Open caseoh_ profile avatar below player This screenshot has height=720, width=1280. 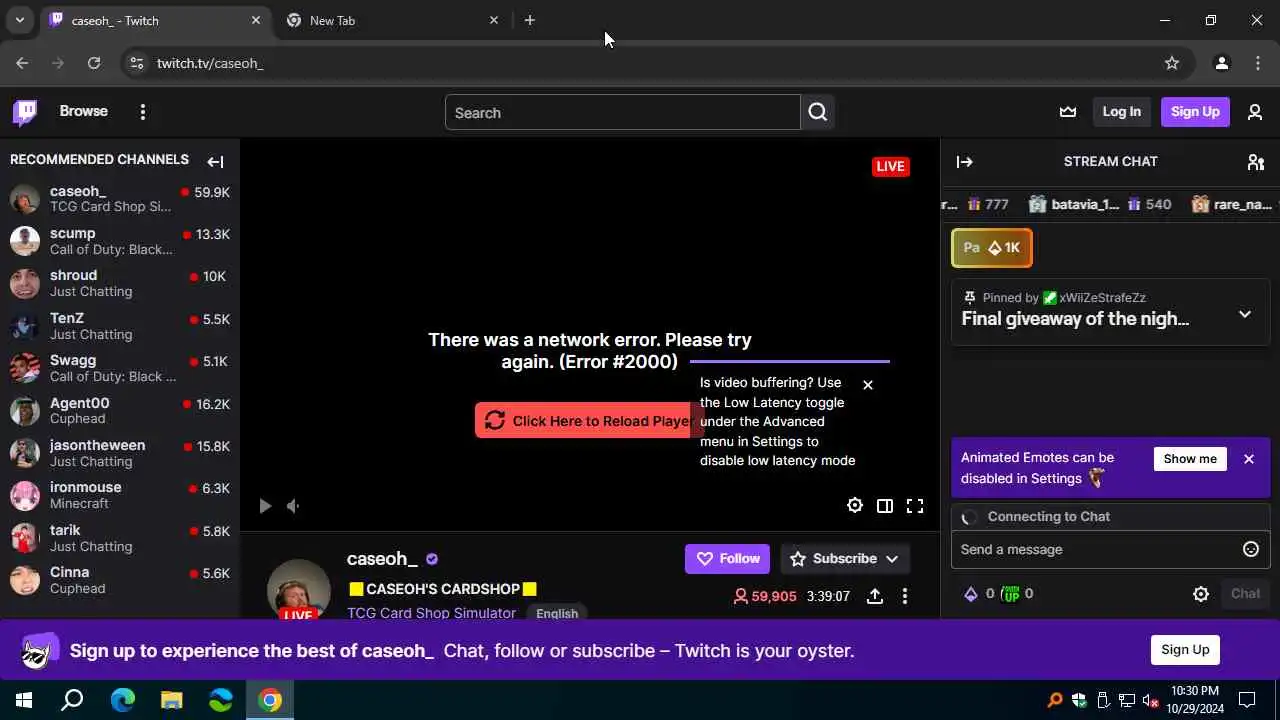coord(299,591)
